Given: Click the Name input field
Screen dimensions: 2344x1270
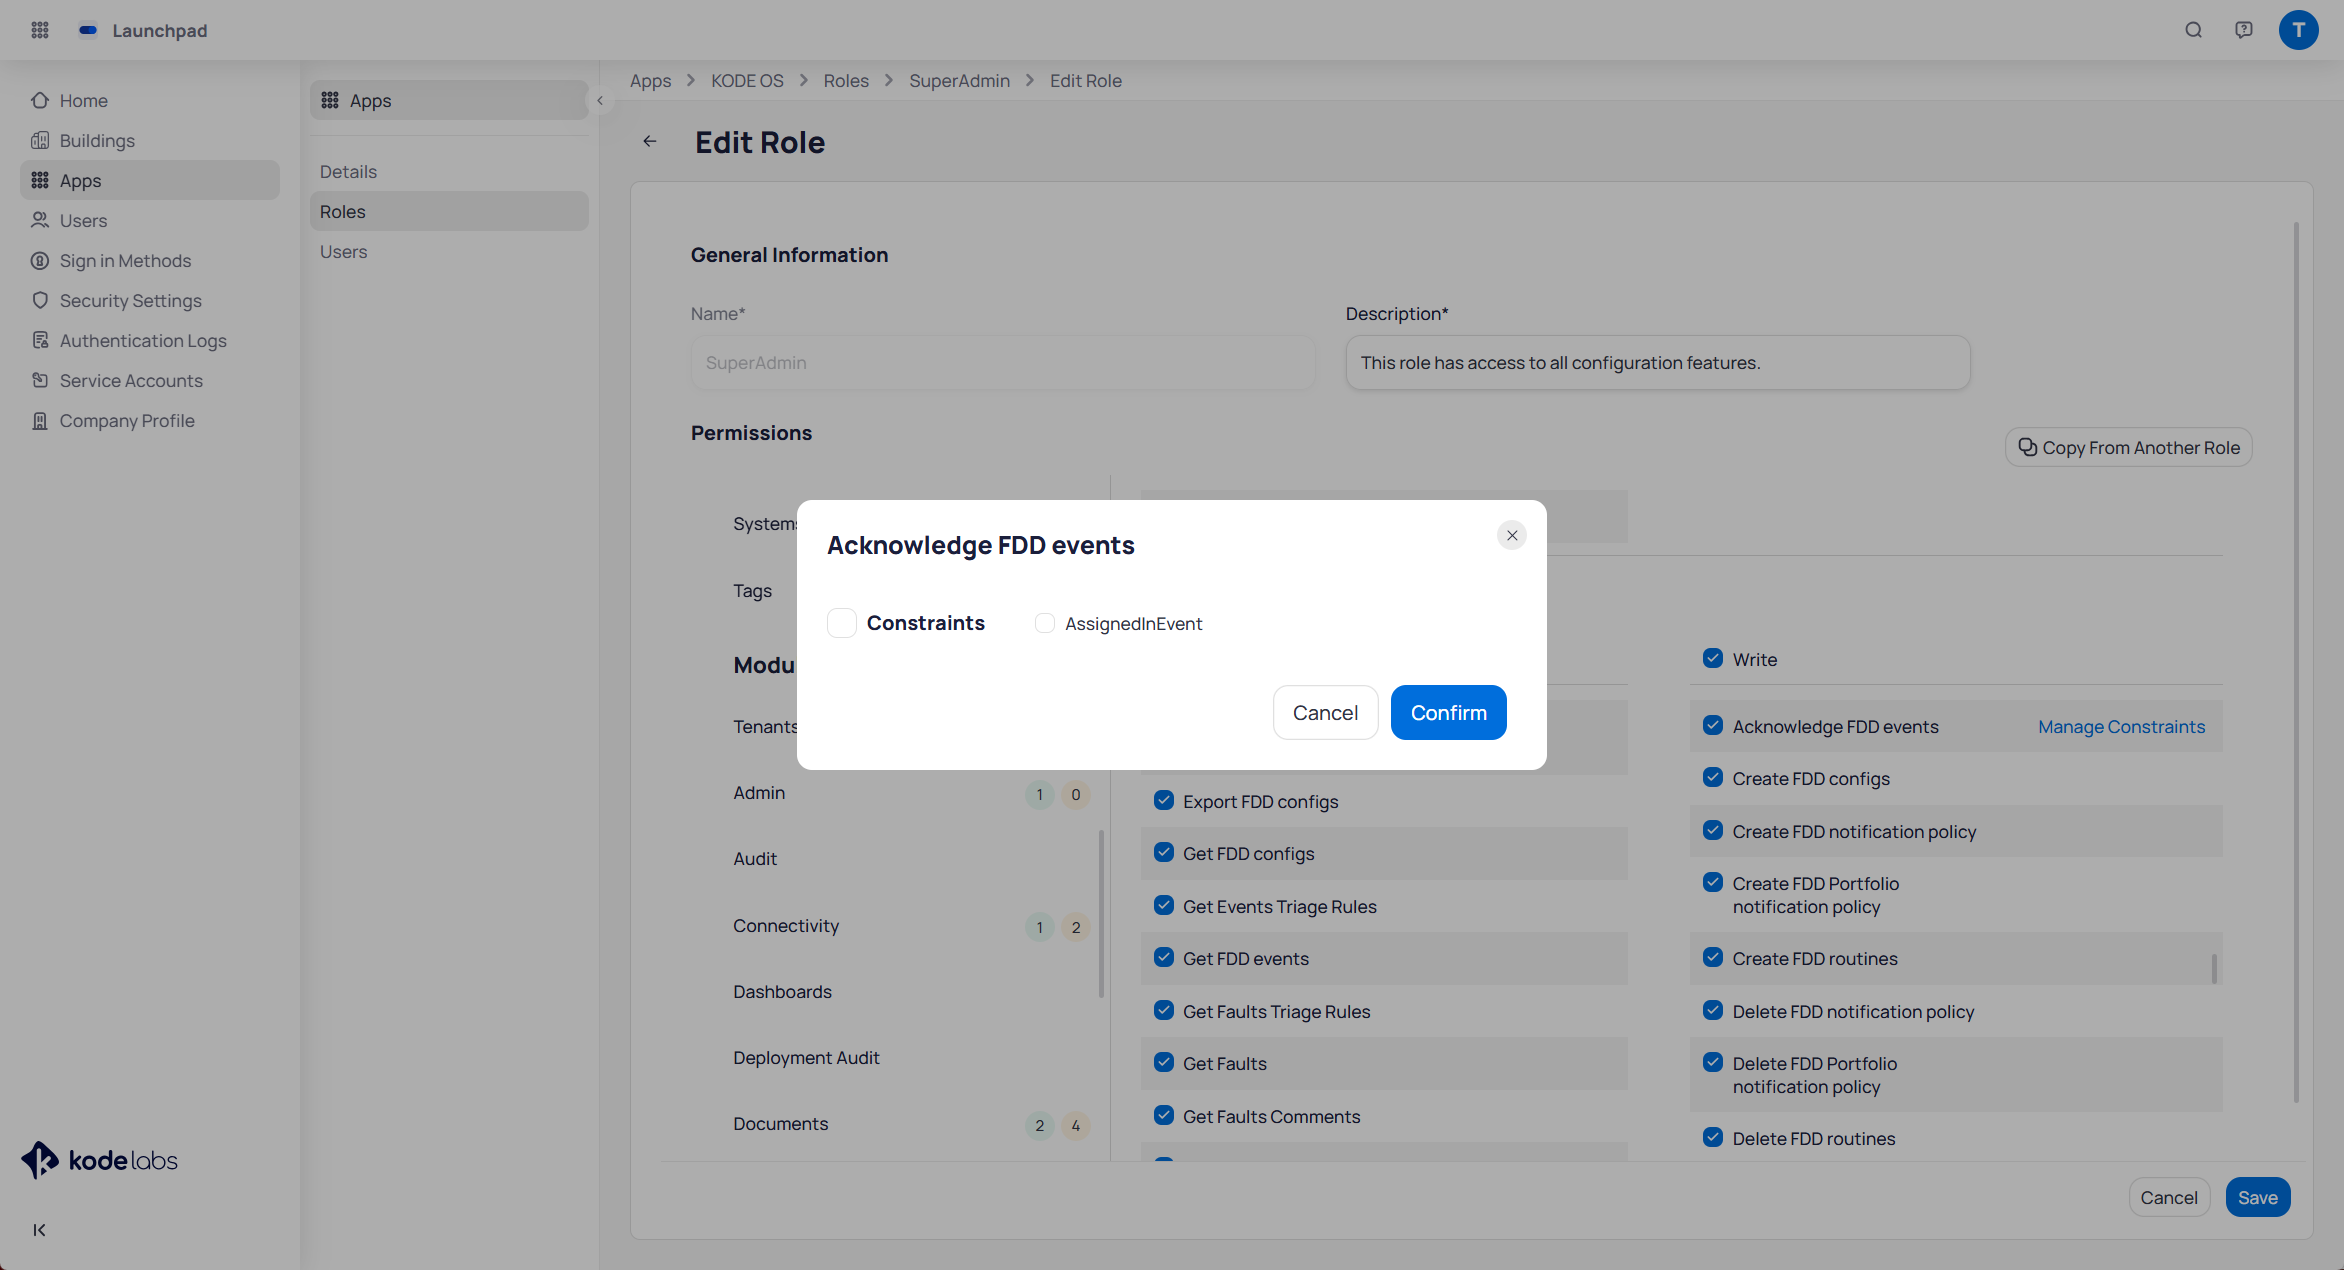Looking at the screenshot, I should click(1002, 362).
